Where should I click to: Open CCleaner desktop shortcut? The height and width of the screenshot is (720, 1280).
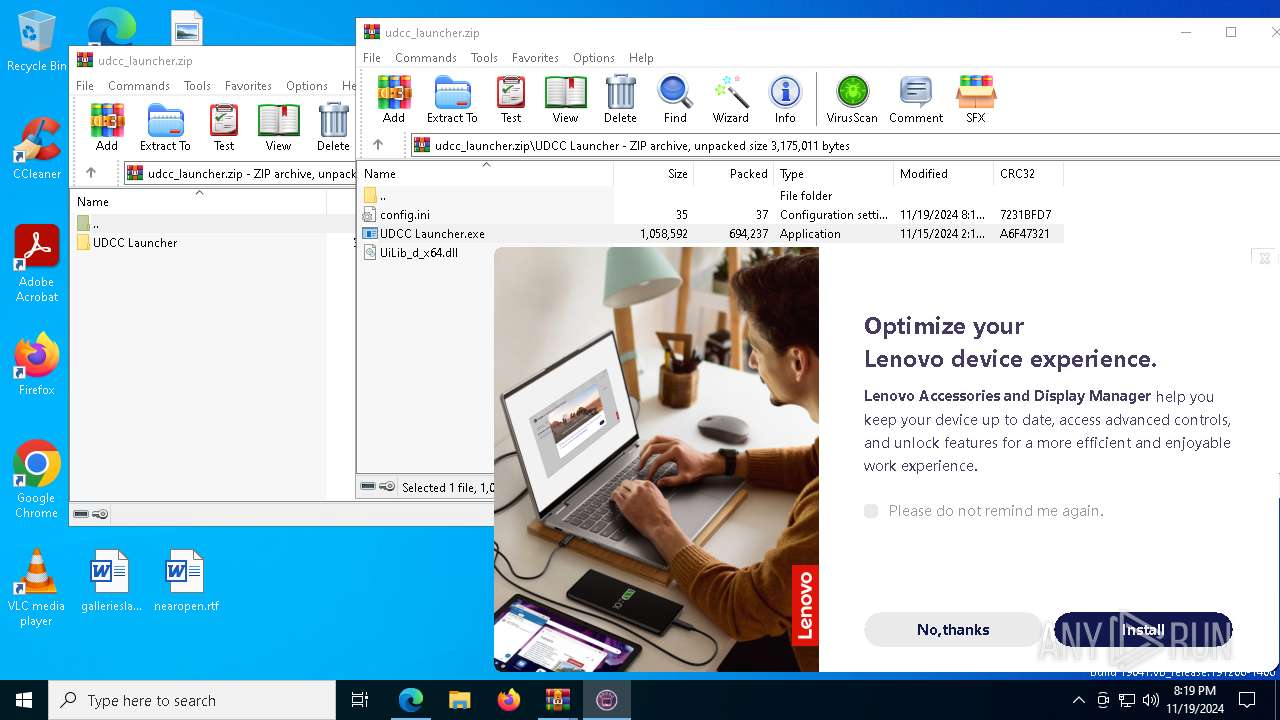pyautogui.click(x=37, y=148)
